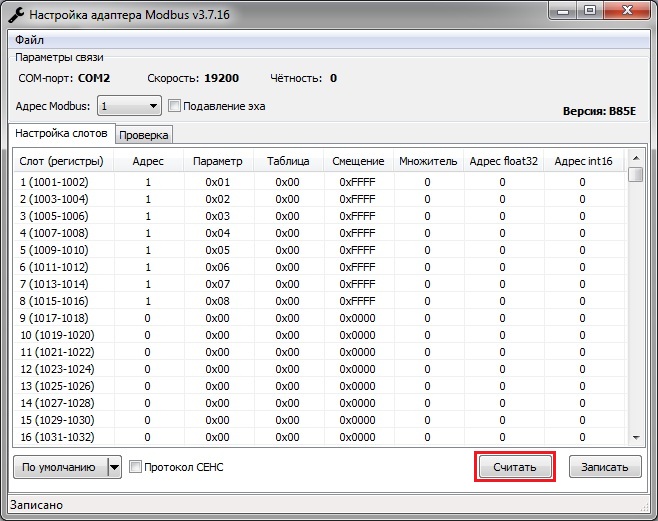This screenshot has width=658, height=521.
Task: Toggle the Протокол СЕНС checkbox
Action: click(x=135, y=466)
